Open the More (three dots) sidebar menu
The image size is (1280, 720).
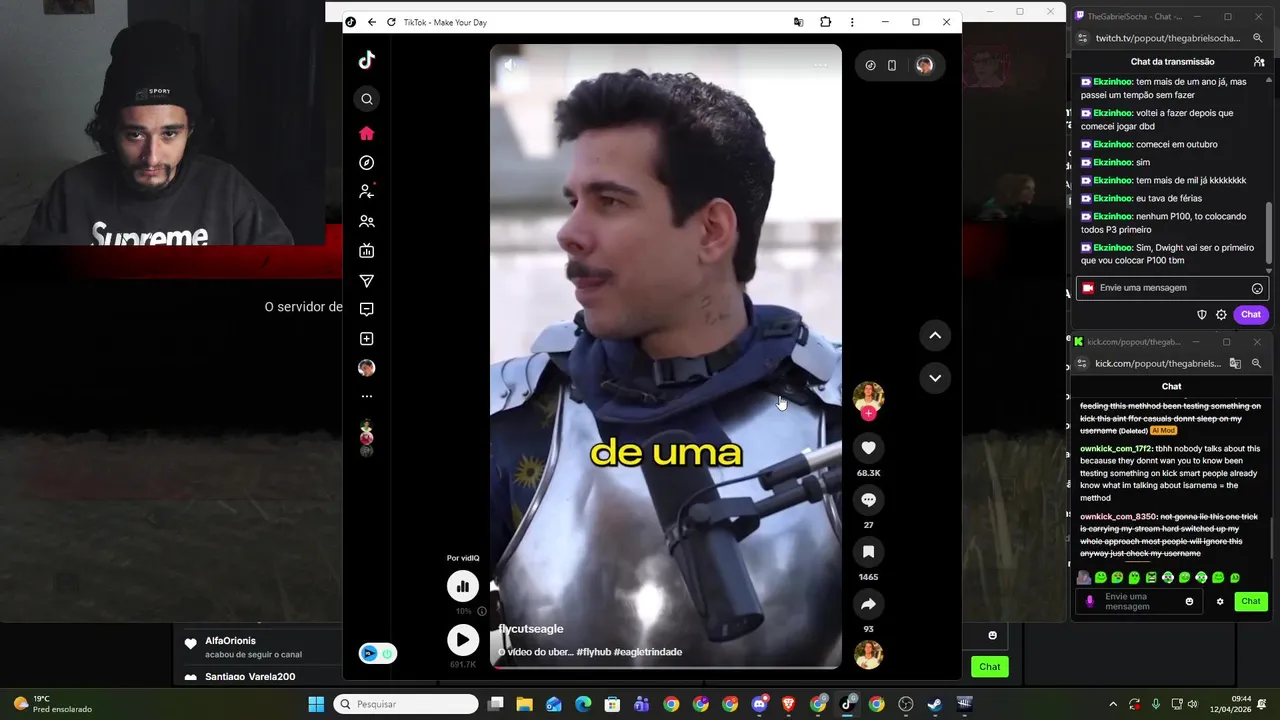click(367, 397)
